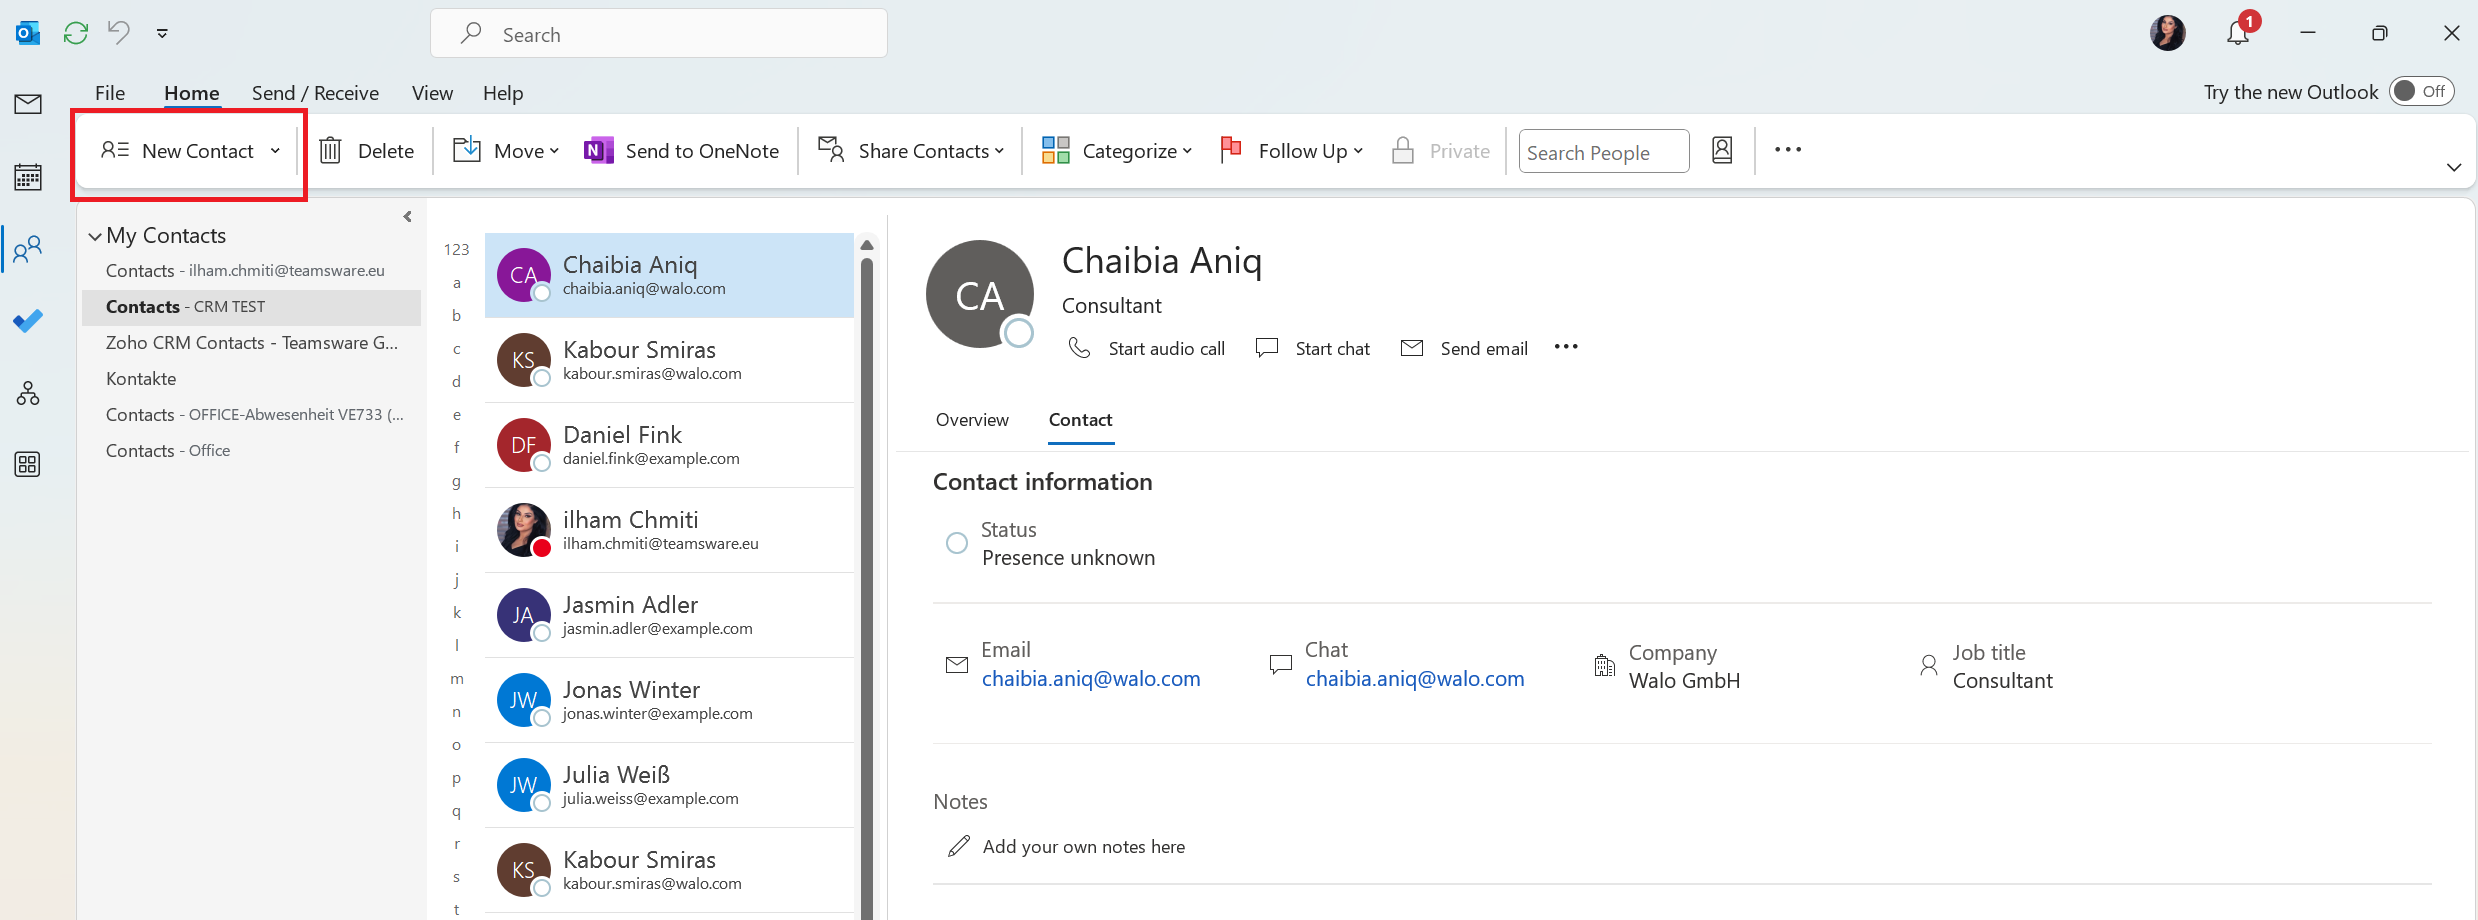
Task: Open the Address Book icon
Action: coord(1722,151)
